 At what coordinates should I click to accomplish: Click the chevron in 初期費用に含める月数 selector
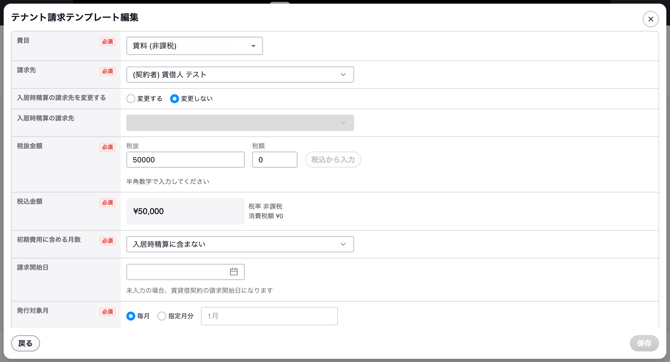coord(343,244)
